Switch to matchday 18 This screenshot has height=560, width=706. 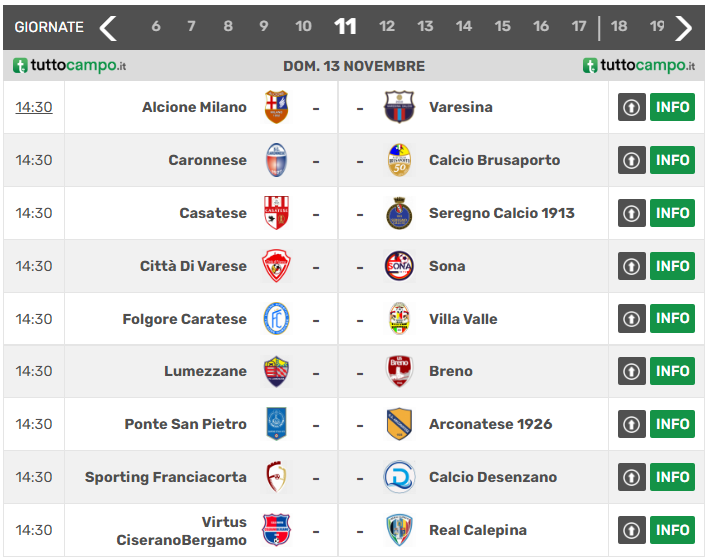619,27
